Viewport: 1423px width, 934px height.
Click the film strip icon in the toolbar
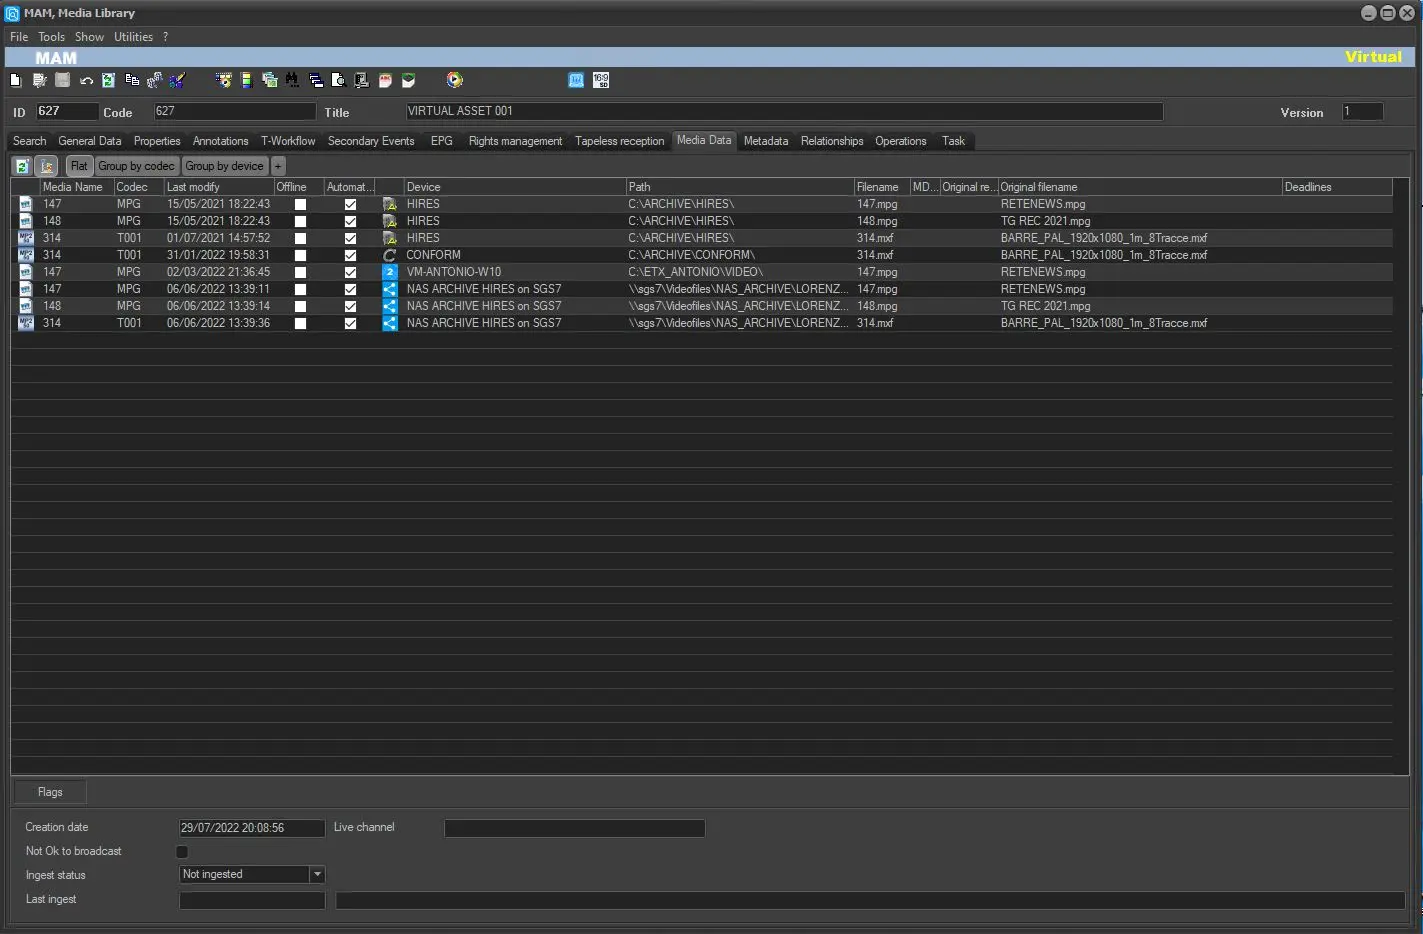246,80
